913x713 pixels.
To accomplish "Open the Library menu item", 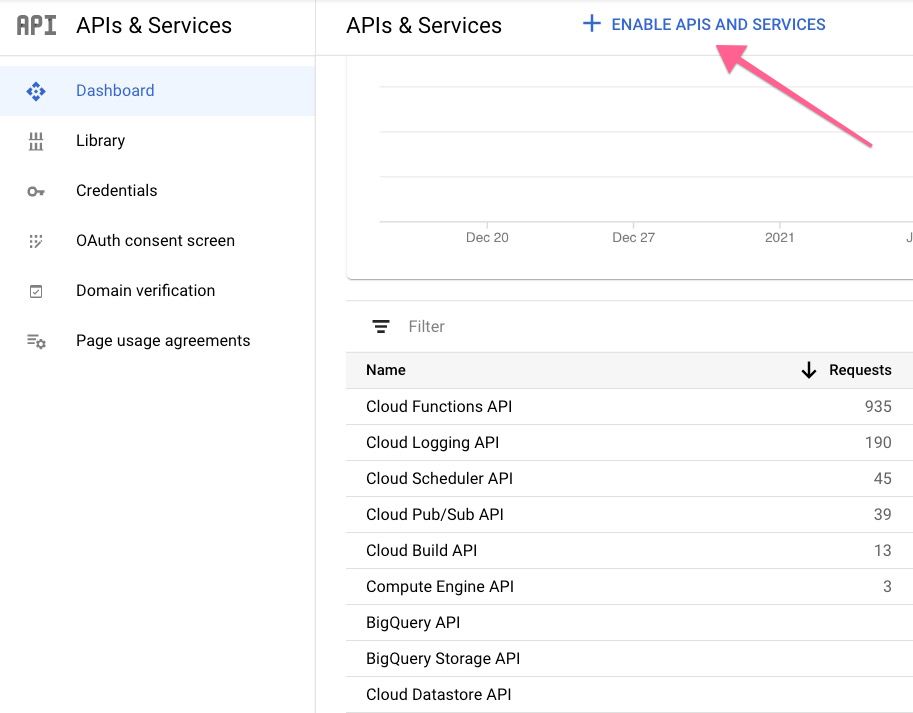I will tap(100, 141).
